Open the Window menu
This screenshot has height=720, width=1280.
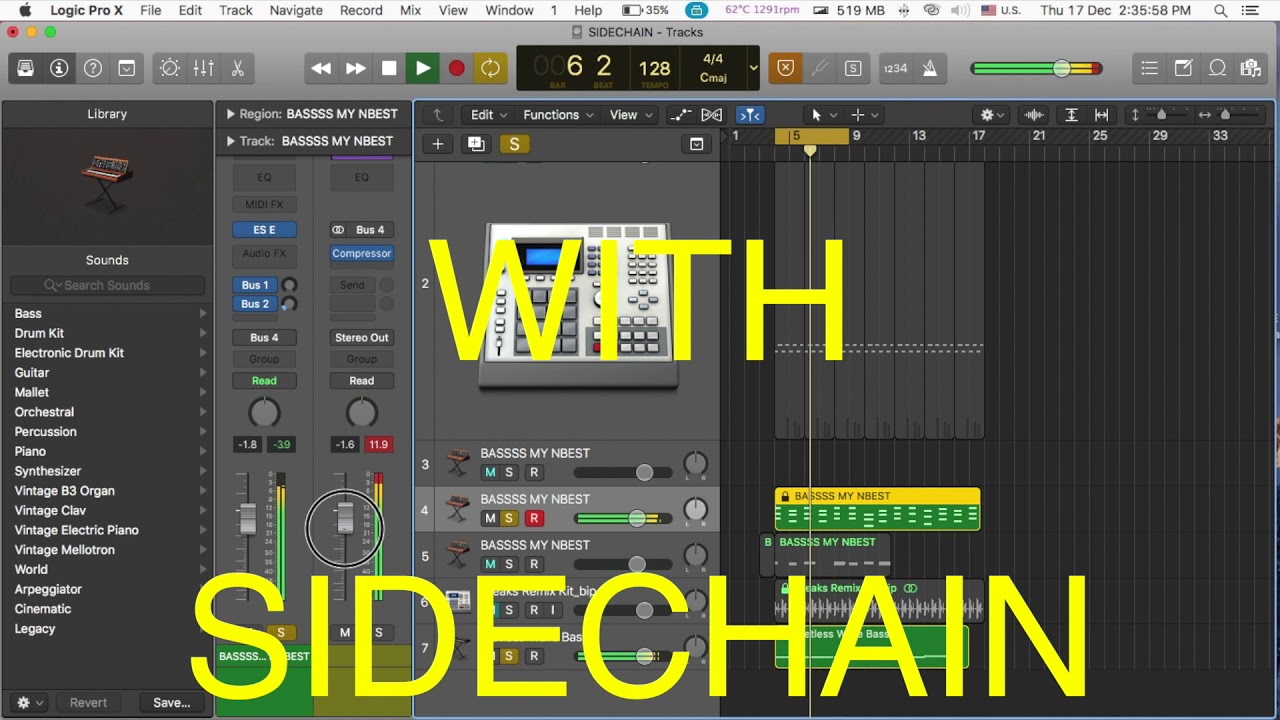pos(509,10)
